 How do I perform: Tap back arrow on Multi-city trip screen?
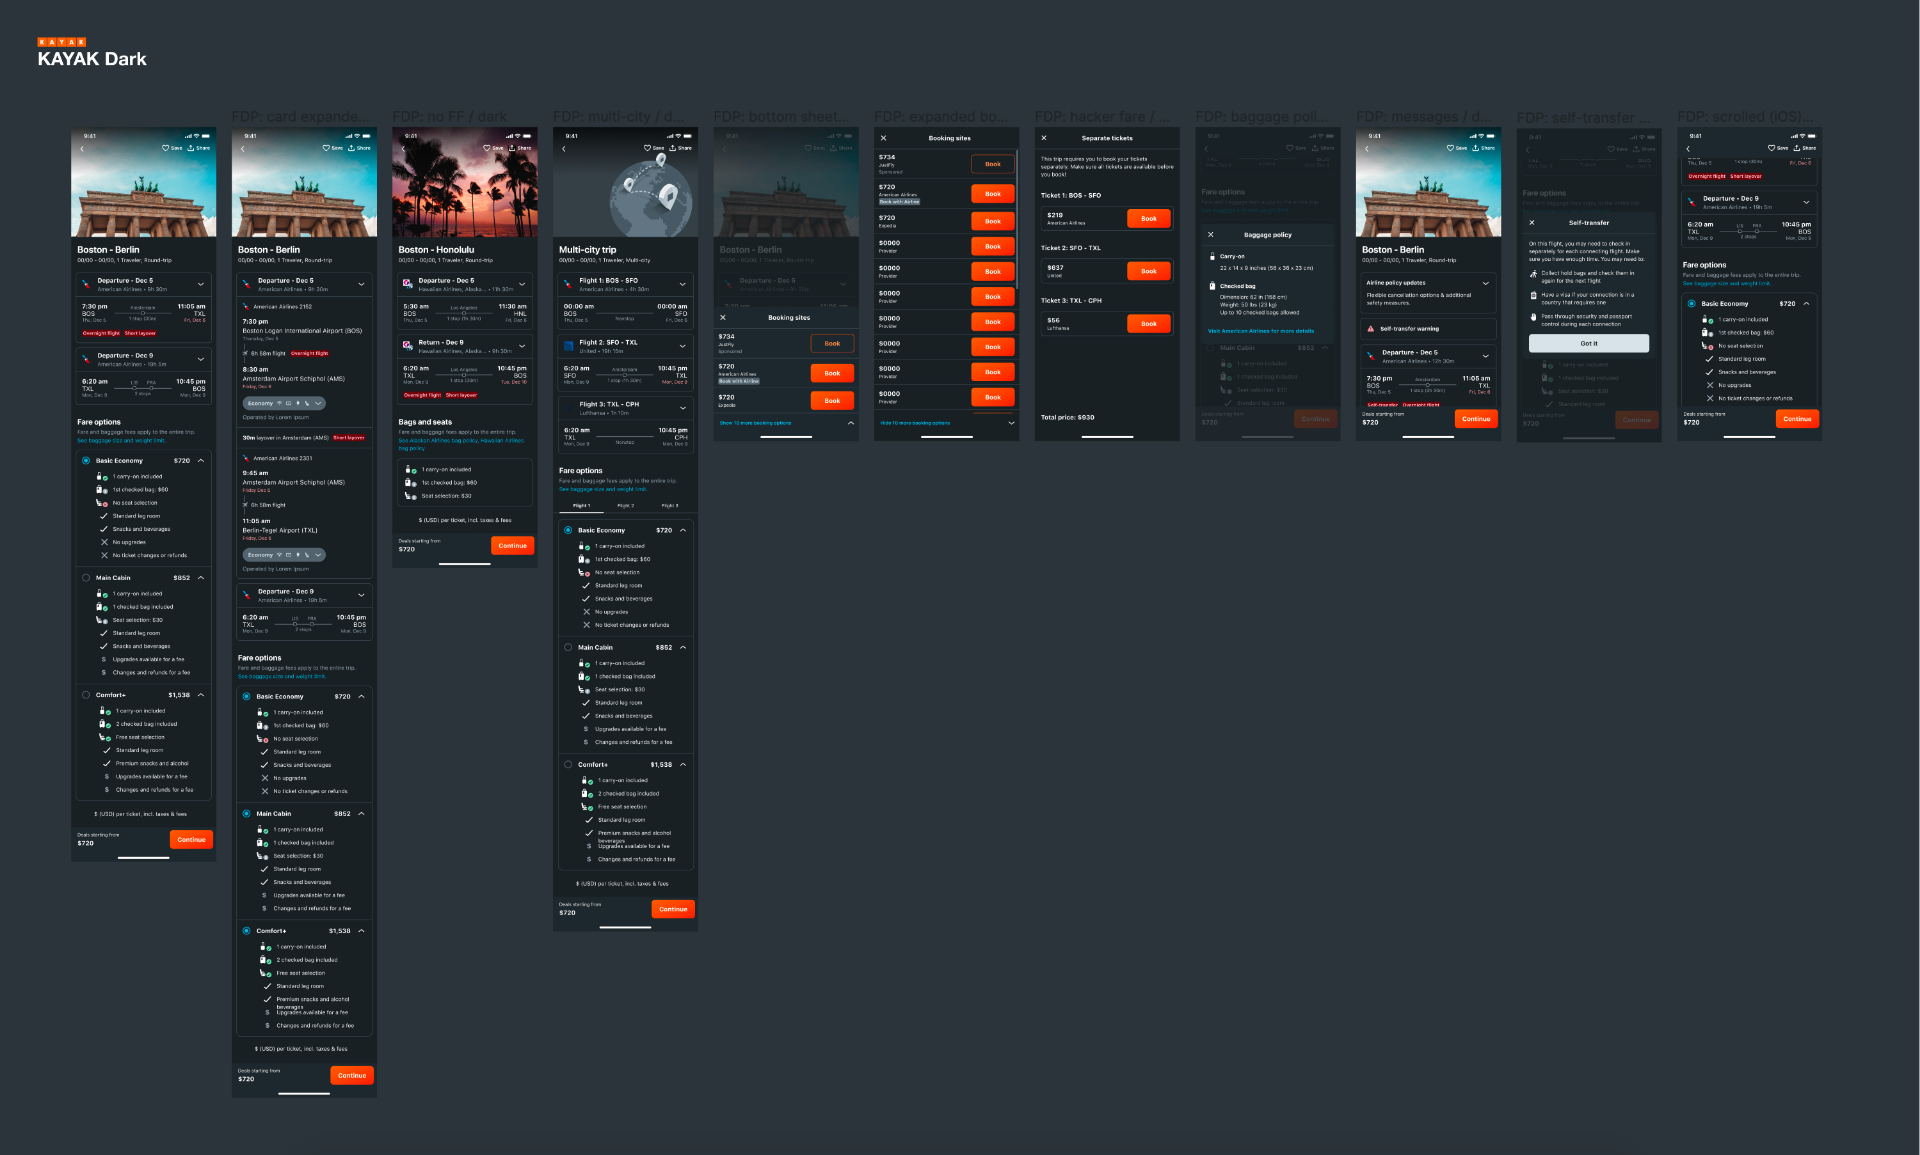564,149
